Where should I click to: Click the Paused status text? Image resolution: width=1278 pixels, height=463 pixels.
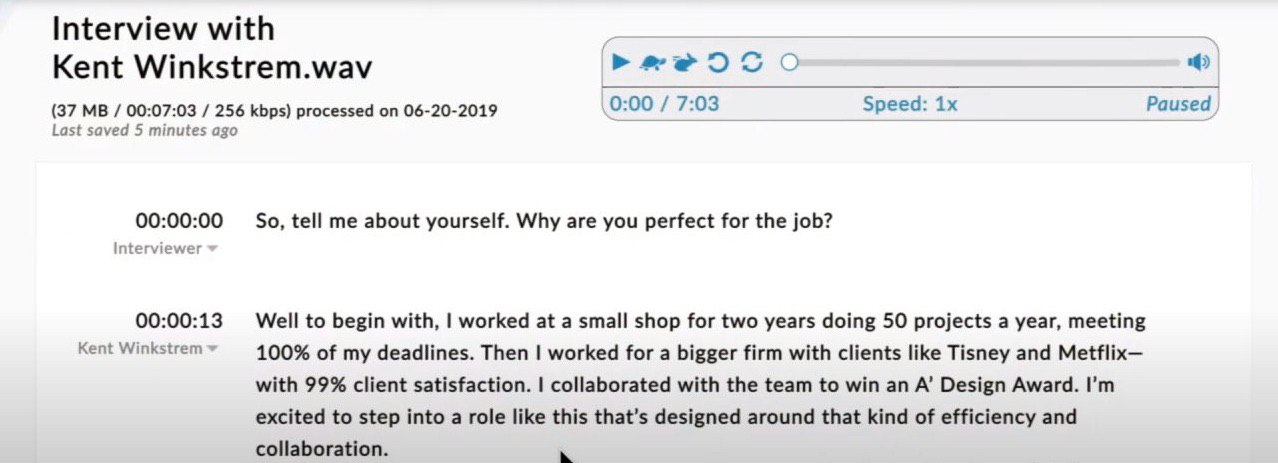(x=1178, y=104)
